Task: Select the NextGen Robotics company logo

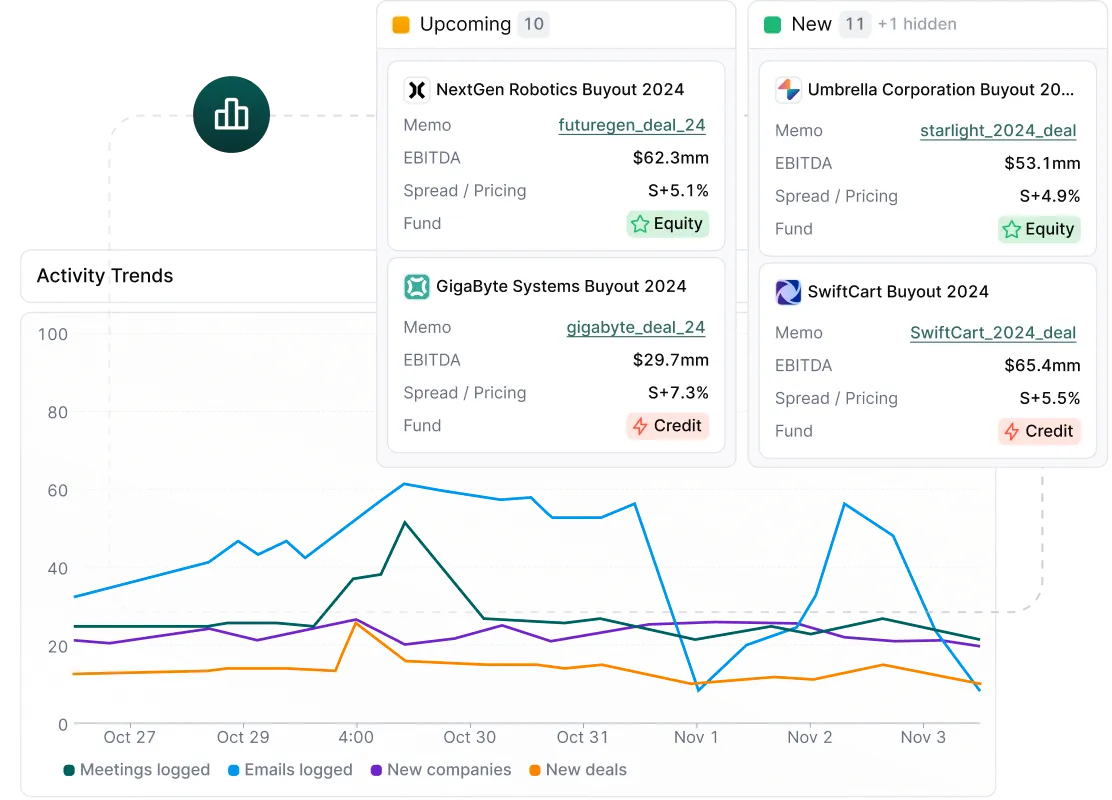Action: [419, 89]
